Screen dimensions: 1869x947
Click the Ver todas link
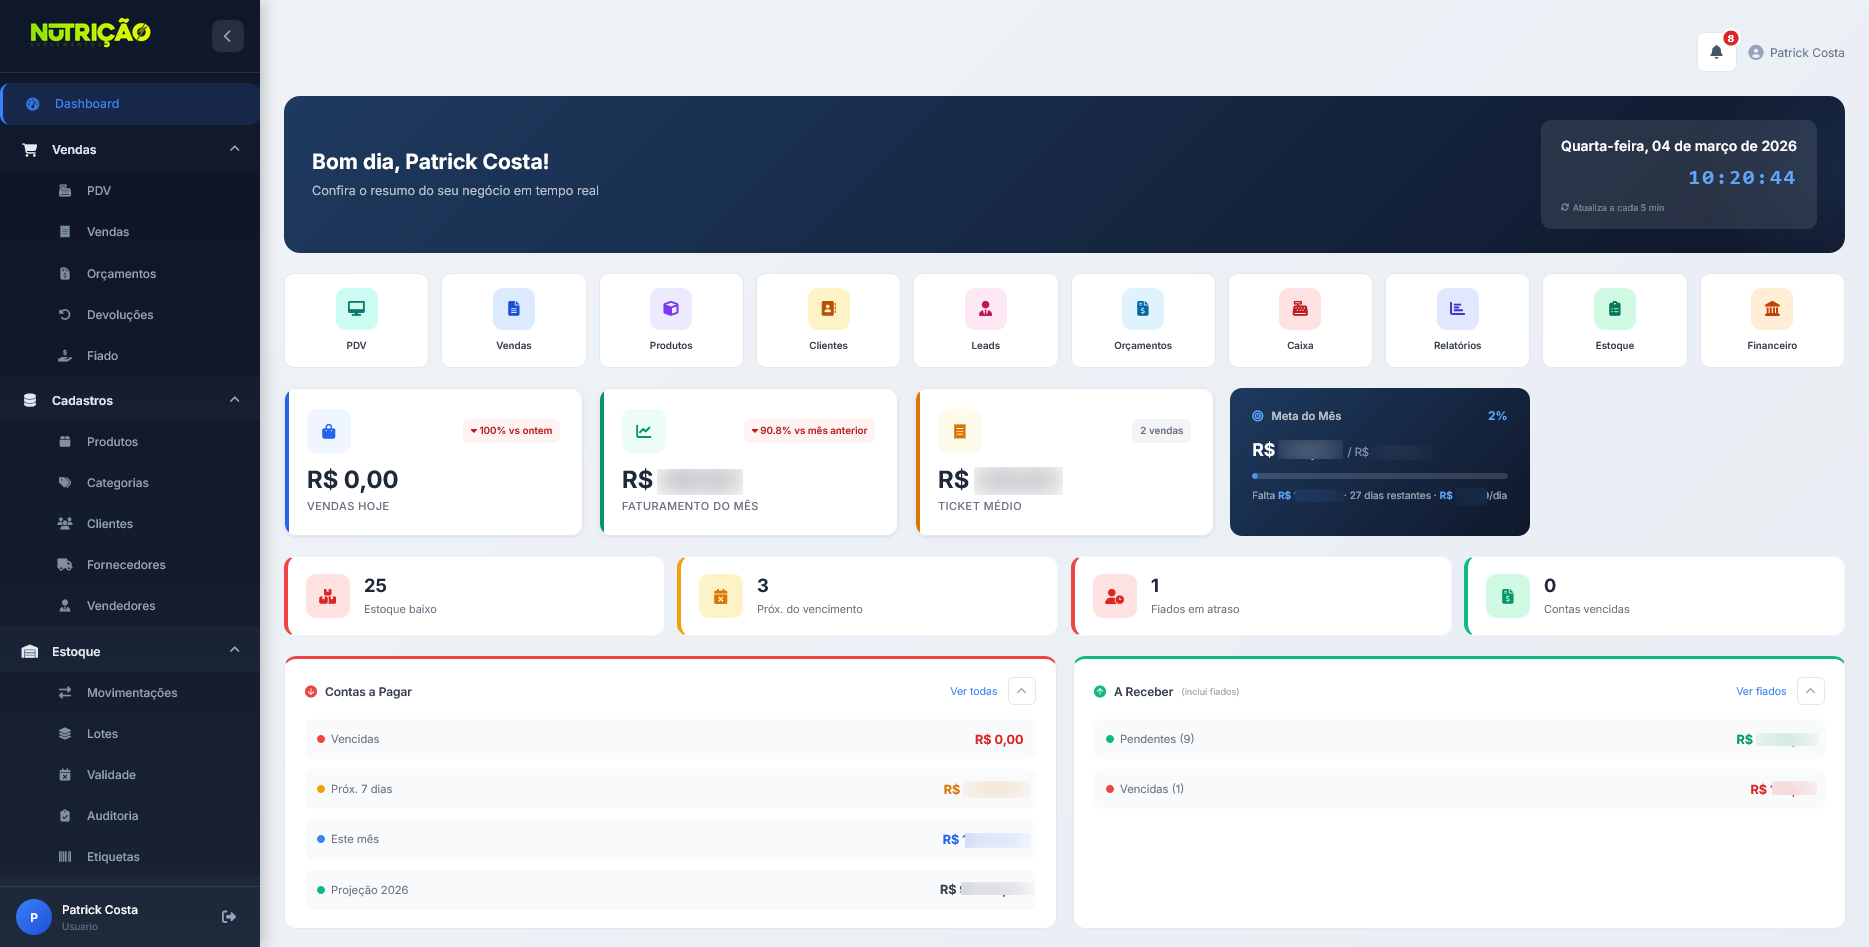tap(973, 691)
